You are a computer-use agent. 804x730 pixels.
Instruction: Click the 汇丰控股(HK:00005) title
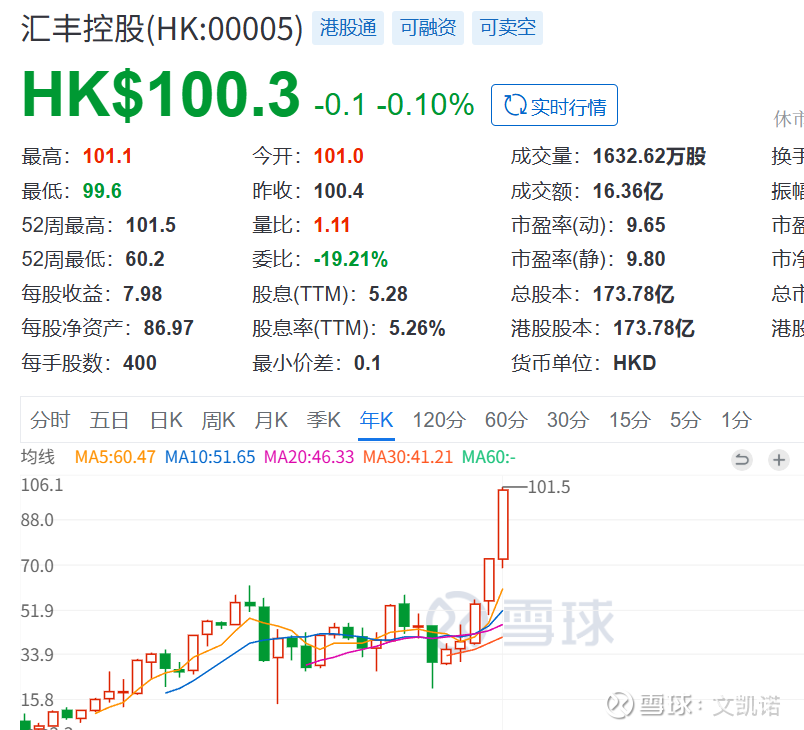click(162, 29)
